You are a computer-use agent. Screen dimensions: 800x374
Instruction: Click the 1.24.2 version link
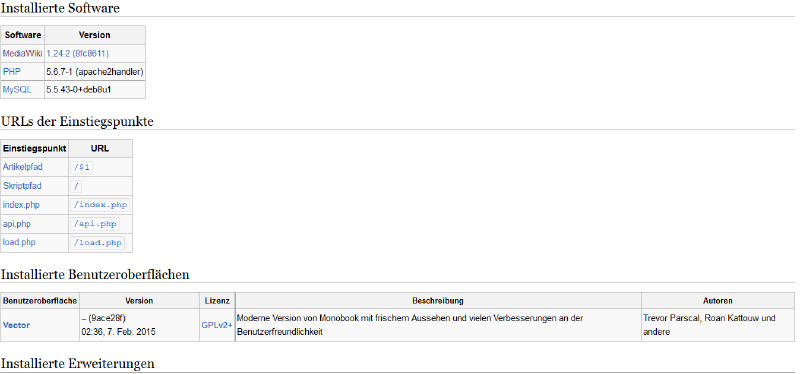[x=58, y=53]
